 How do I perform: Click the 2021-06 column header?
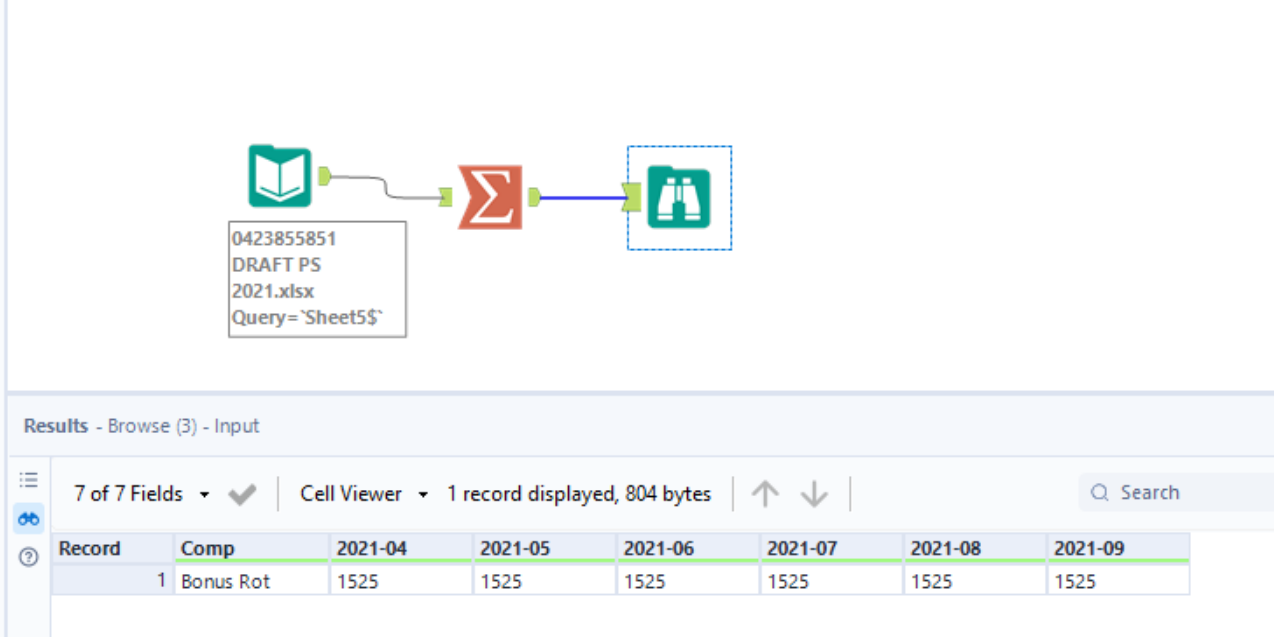(687, 548)
